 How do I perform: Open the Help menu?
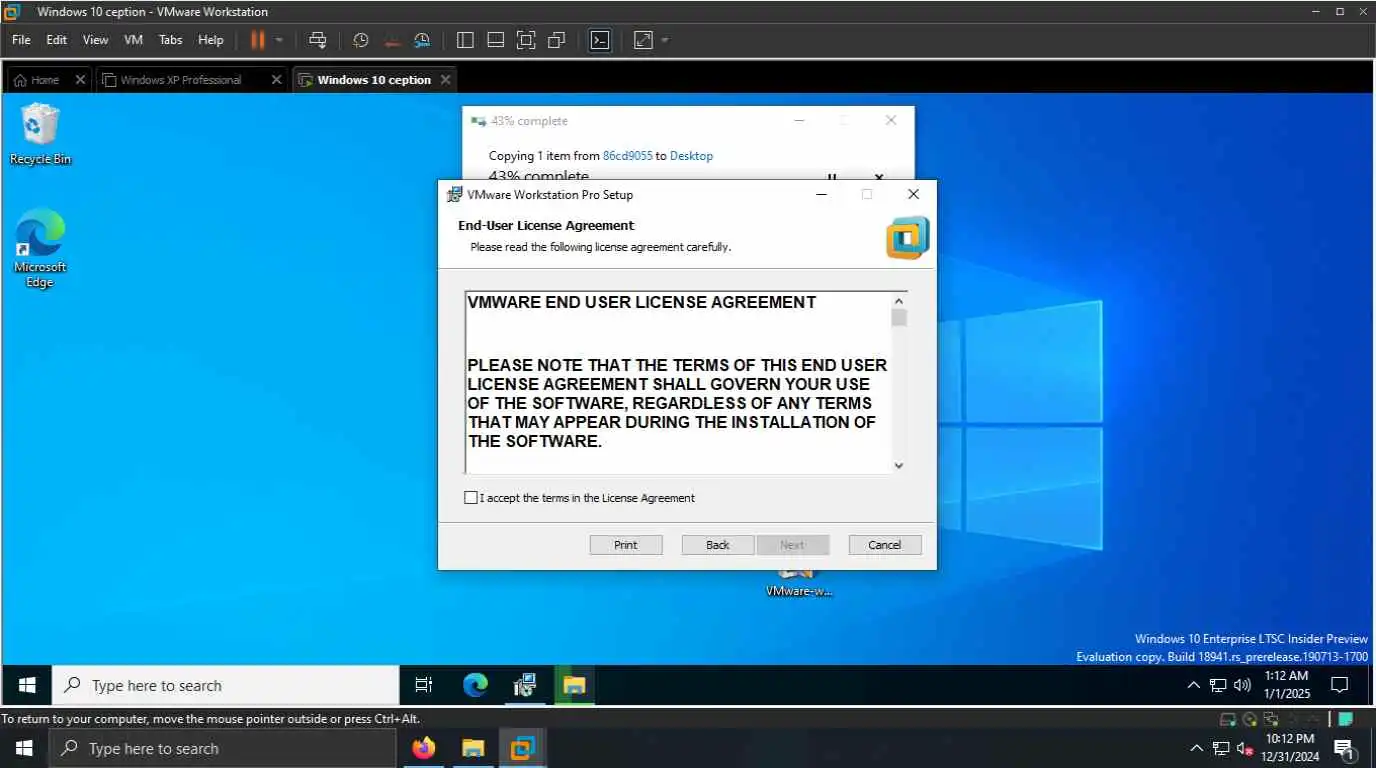tap(211, 40)
